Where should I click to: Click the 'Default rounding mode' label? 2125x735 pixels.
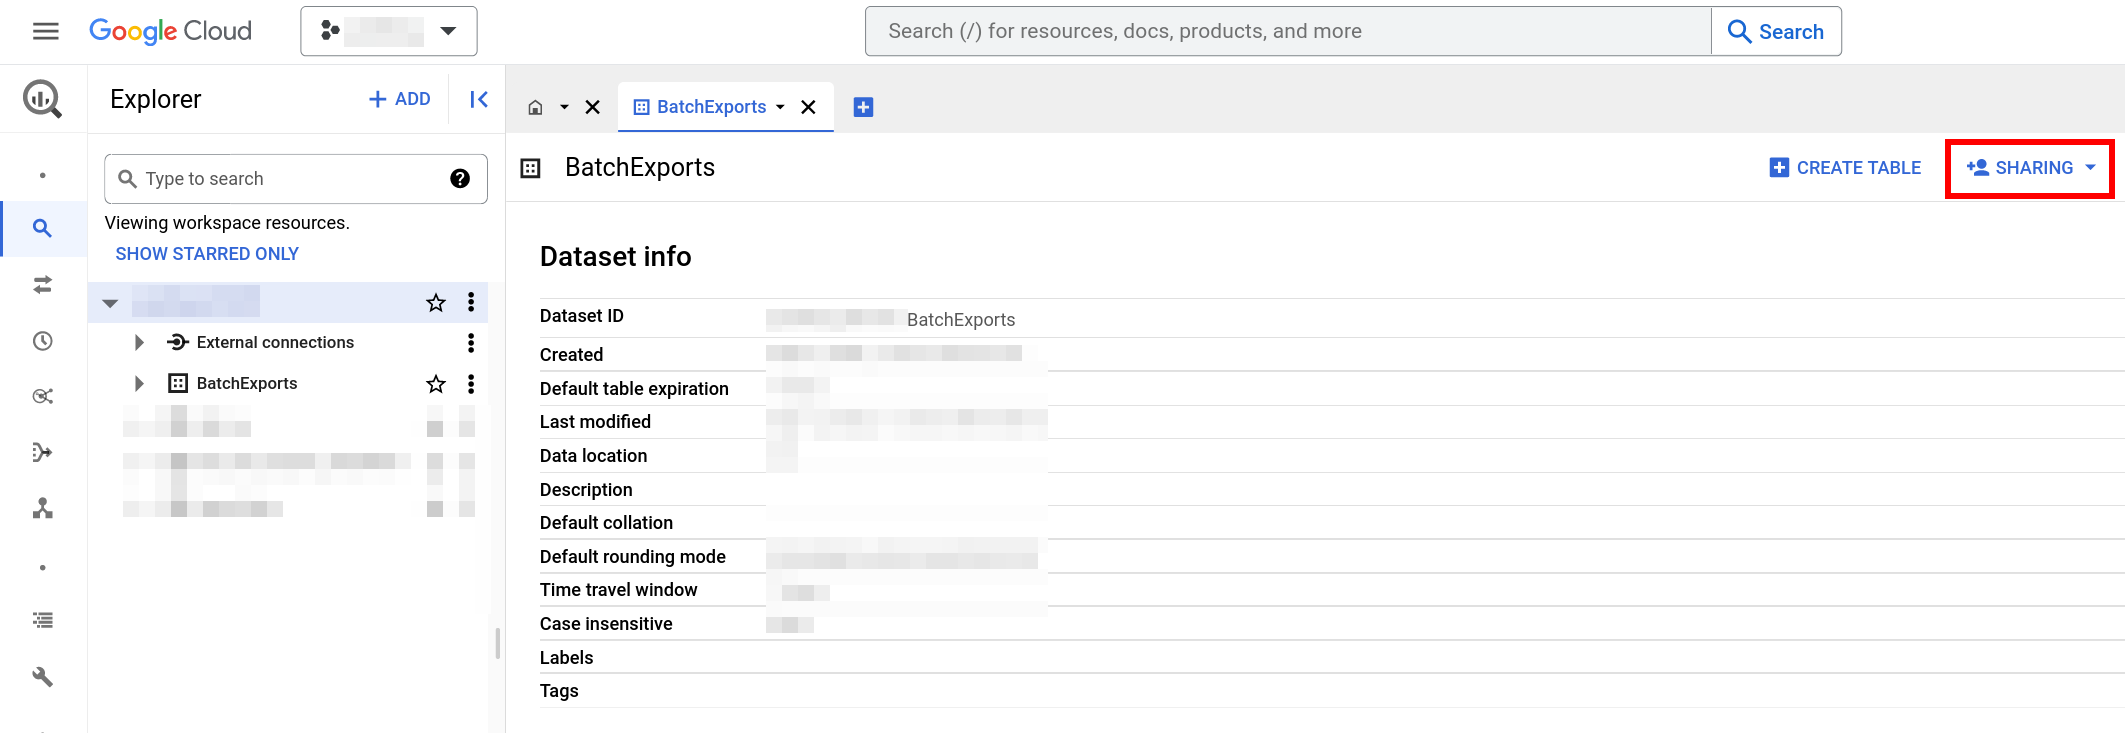click(x=633, y=557)
